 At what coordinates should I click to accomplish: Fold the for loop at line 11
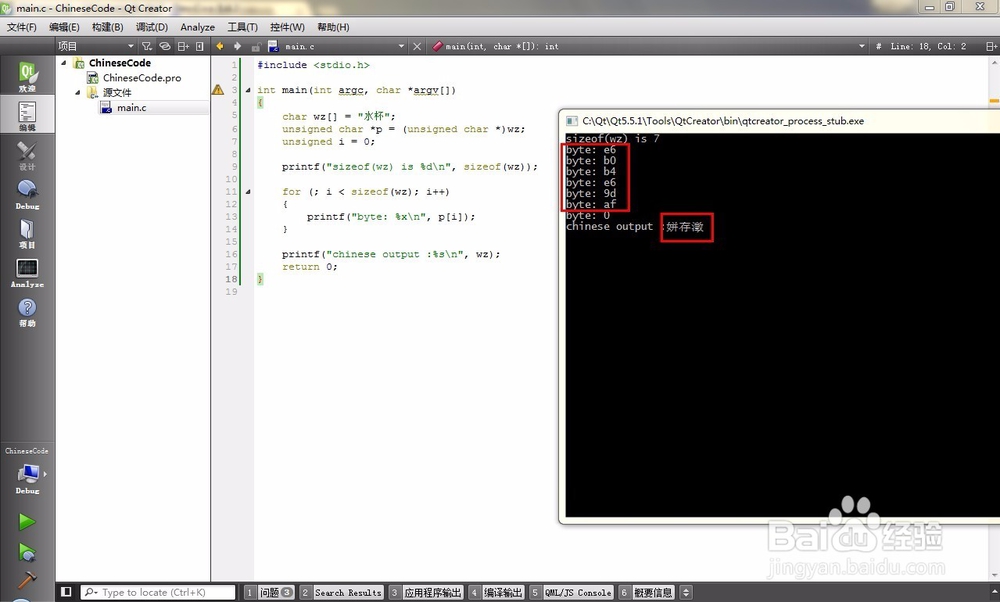(x=248, y=191)
